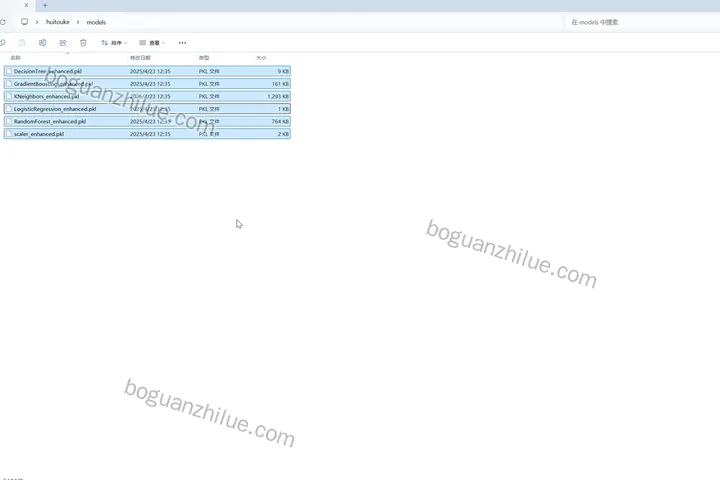Open the 查看 (View) dropdown
The width and height of the screenshot is (720, 480).
[x=152, y=43]
